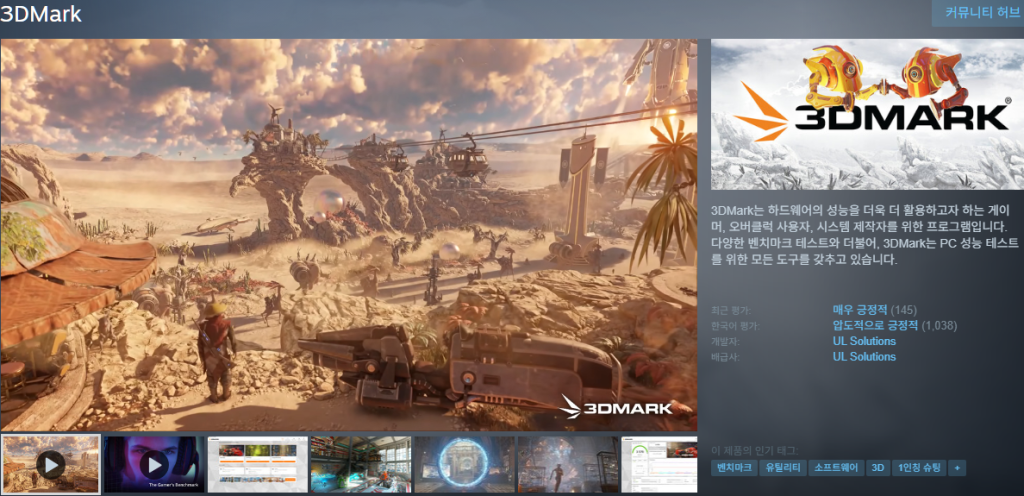This screenshot has width=1024, height=496.
Task: Open the 압도적으로 긍정적 Korean reviews link
Action: [x=875, y=326]
